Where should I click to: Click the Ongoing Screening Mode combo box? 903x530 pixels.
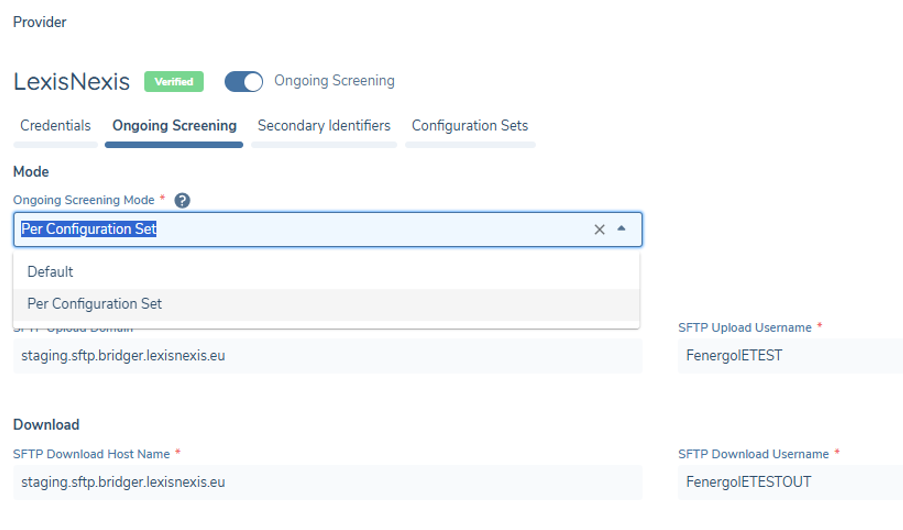click(327, 229)
